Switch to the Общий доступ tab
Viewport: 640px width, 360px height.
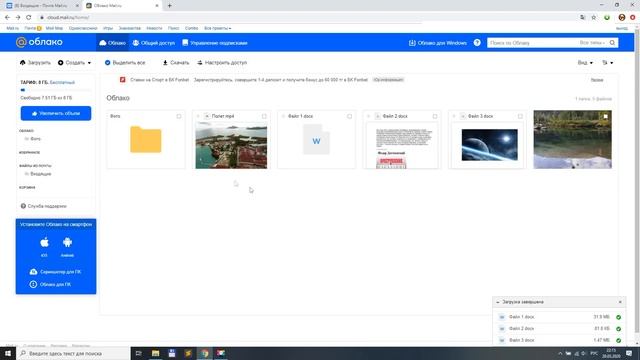(x=153, y=42)
